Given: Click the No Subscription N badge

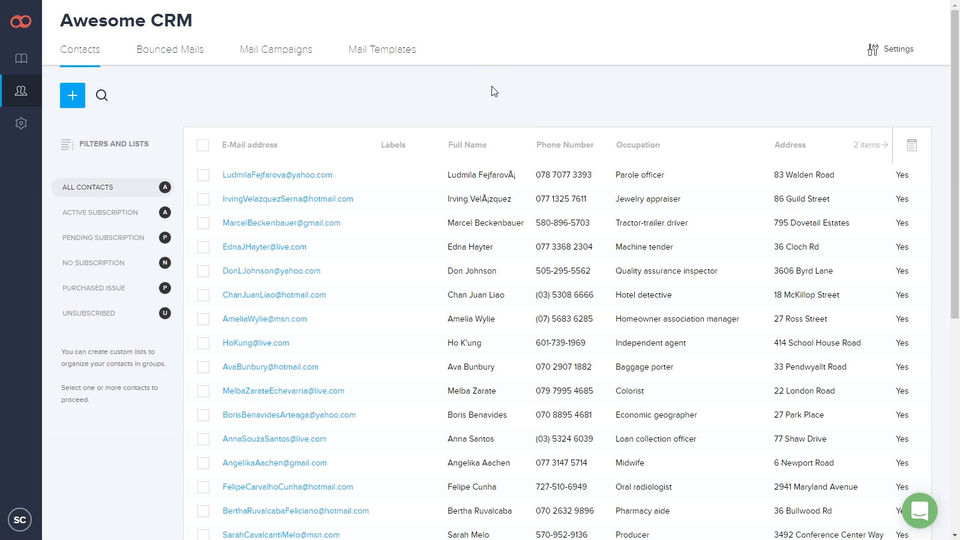Looking at the screenshot, I should click(165, 263).
